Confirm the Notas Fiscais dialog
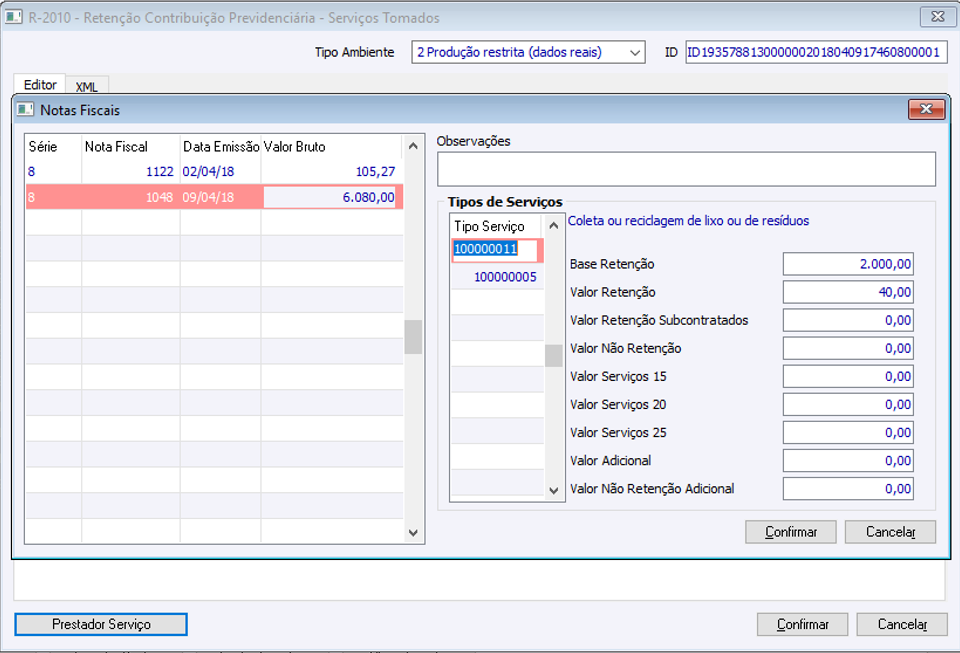The height and width of the screenshot is (653, 960). (790, 532)
